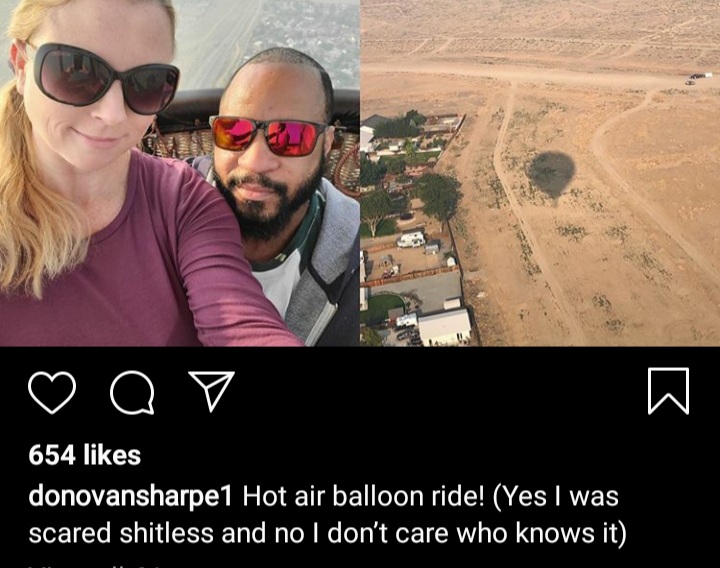The width and height of the screenshot is (720, 568).
Task: Click the man's gray hoodie
Action: (x=321, y=266)
